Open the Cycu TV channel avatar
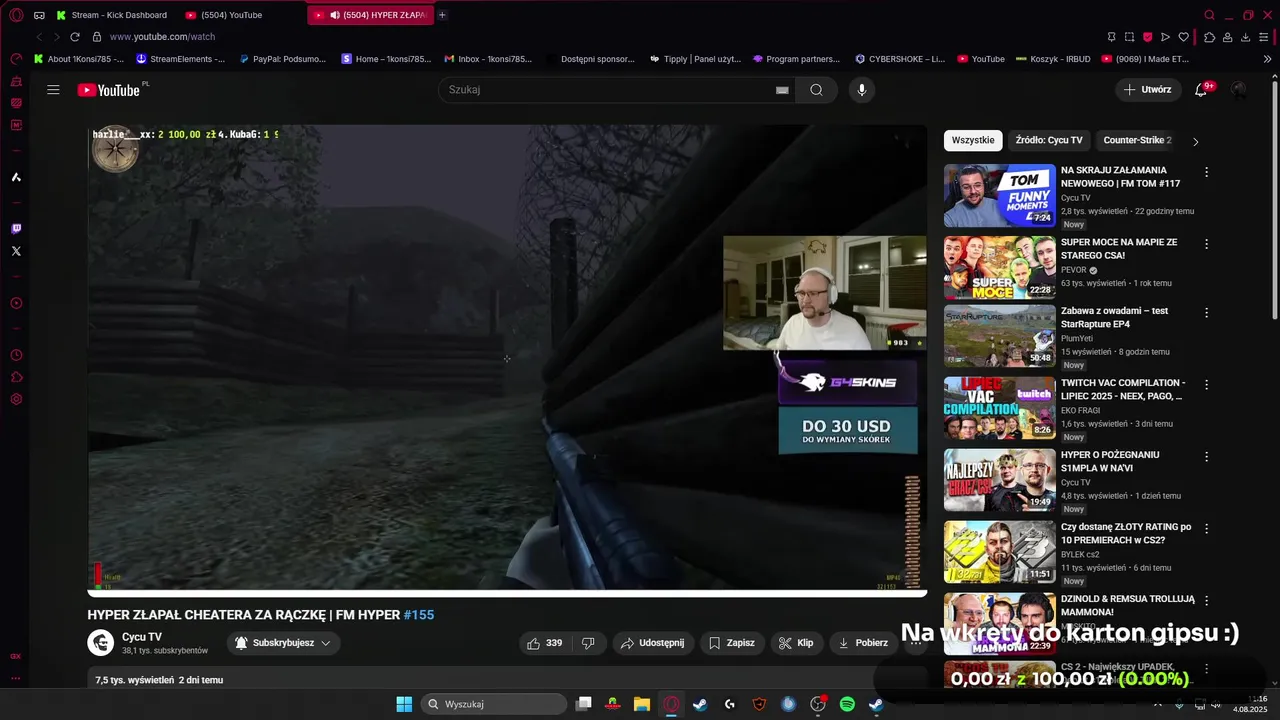The width and height of the screenshot is (1280, 720). pyautogui.click(x=100, y=643)
